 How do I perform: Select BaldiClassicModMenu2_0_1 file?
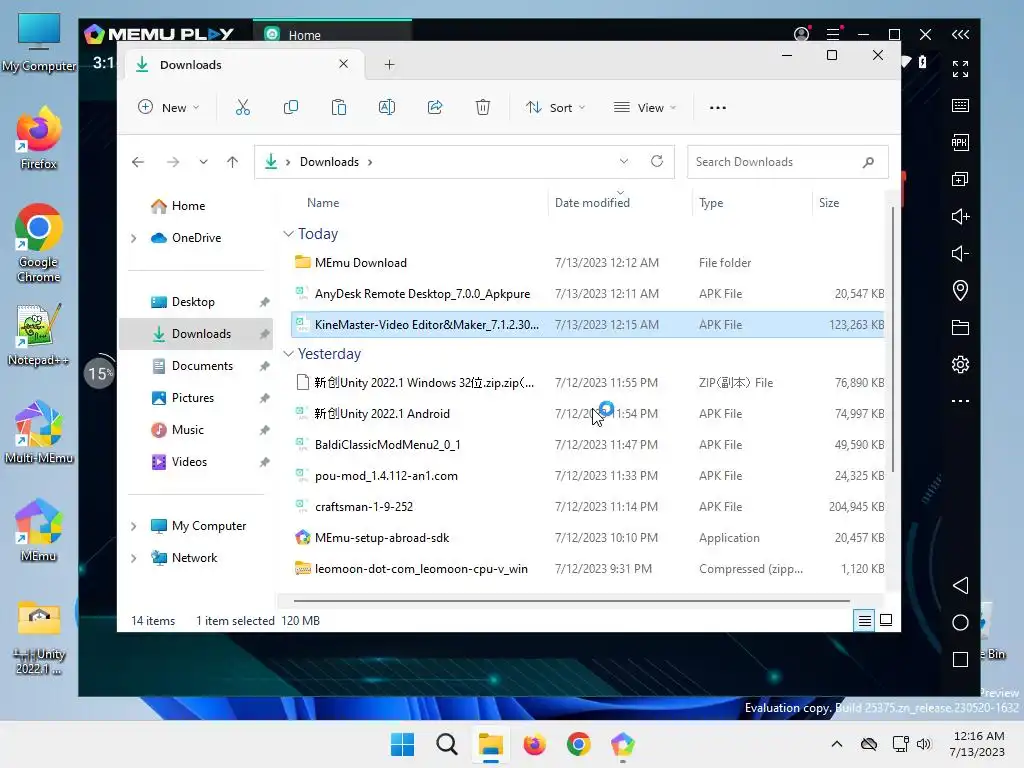(587, 445)
